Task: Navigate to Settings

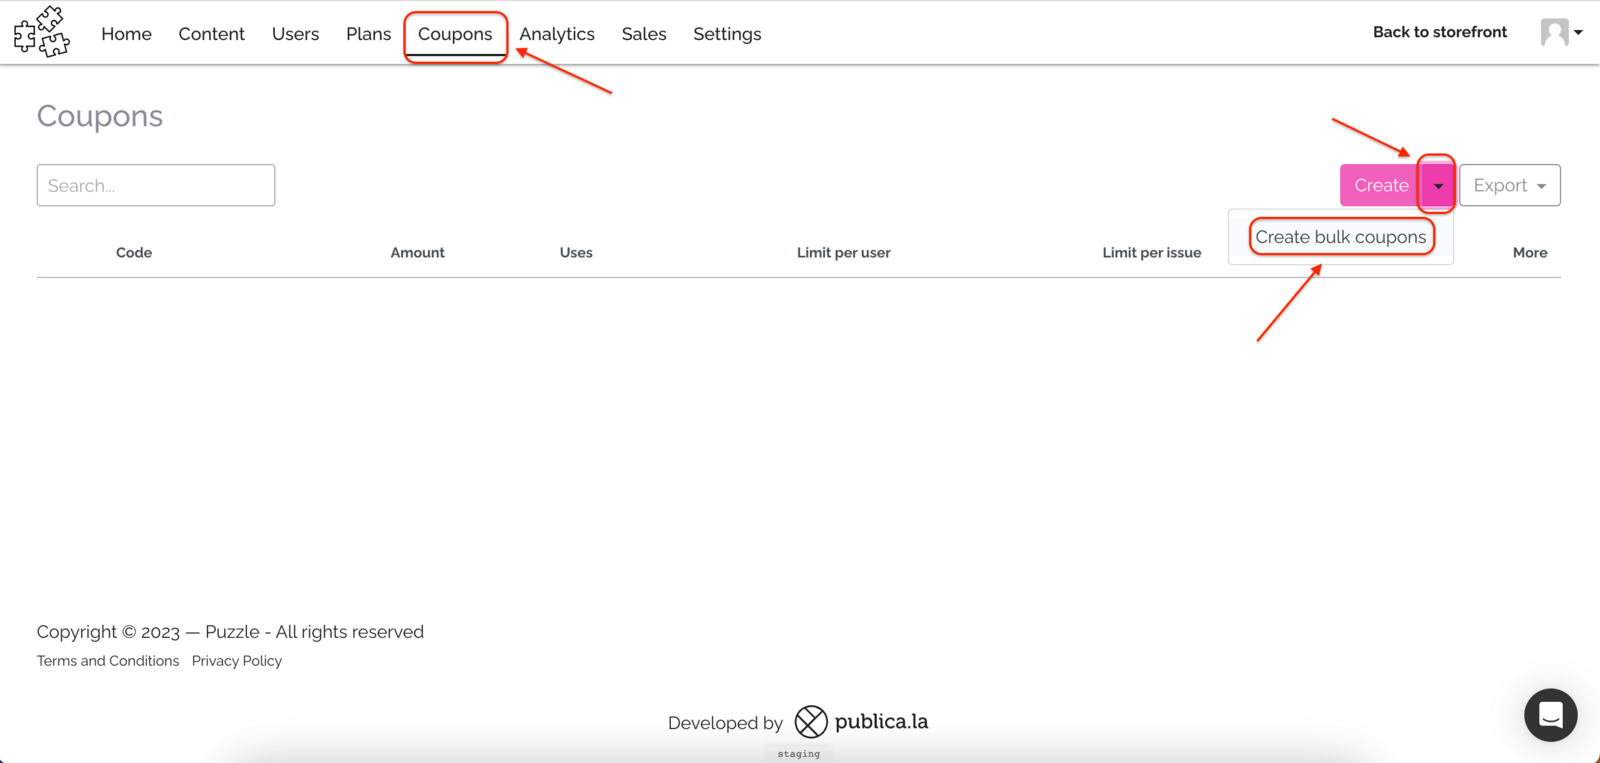Action: pos(727,34)
